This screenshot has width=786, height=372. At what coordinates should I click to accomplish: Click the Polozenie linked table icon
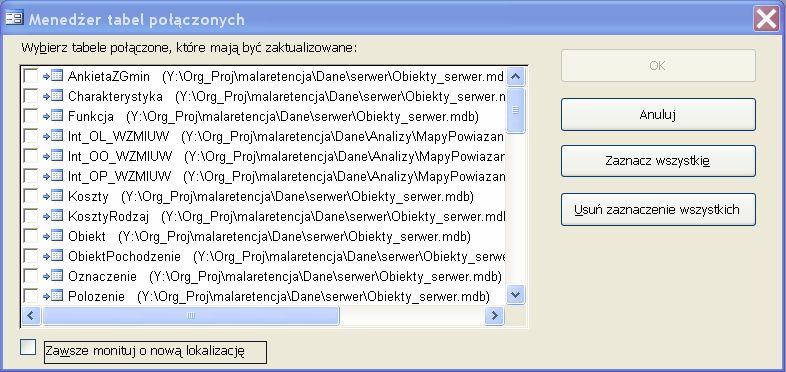(53, 296)
